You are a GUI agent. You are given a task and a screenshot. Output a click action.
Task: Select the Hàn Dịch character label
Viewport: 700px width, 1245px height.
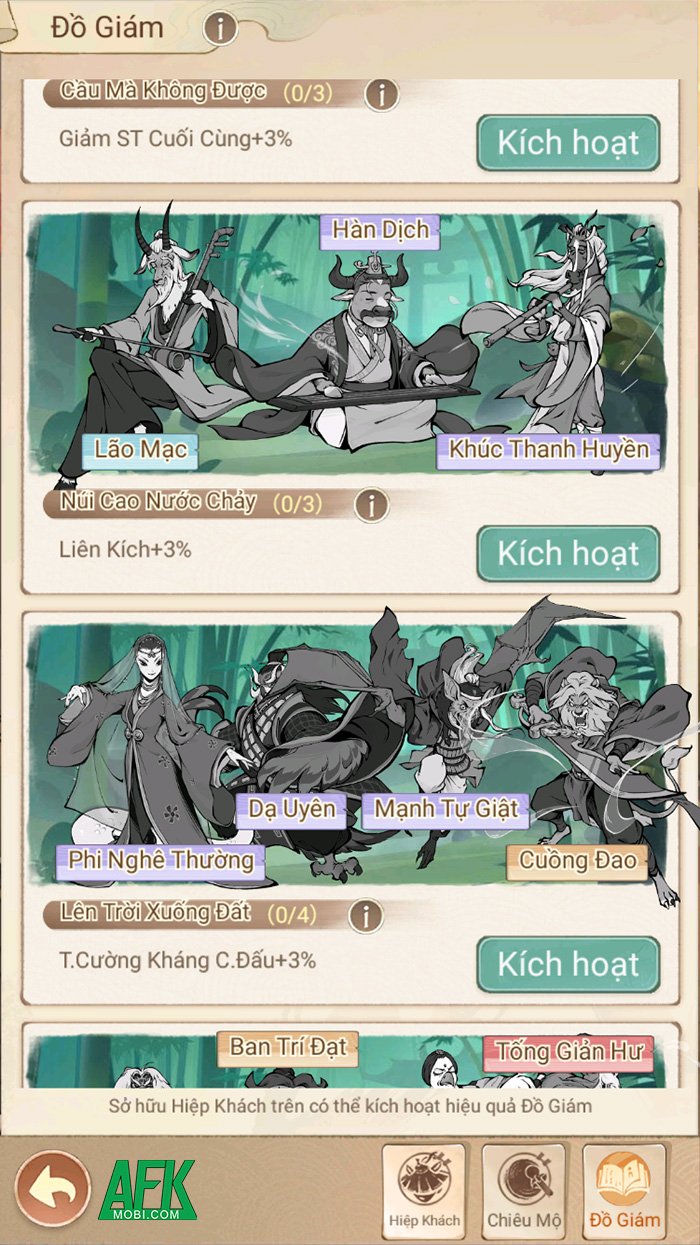pyautogui.click(x=380, y=230)
